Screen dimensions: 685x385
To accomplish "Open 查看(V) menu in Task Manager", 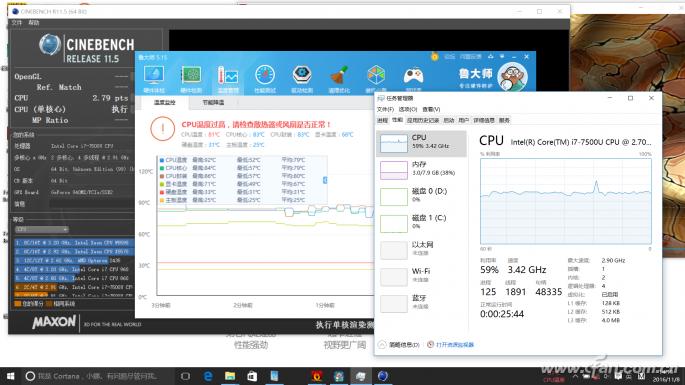I will (x=431, y=109).
